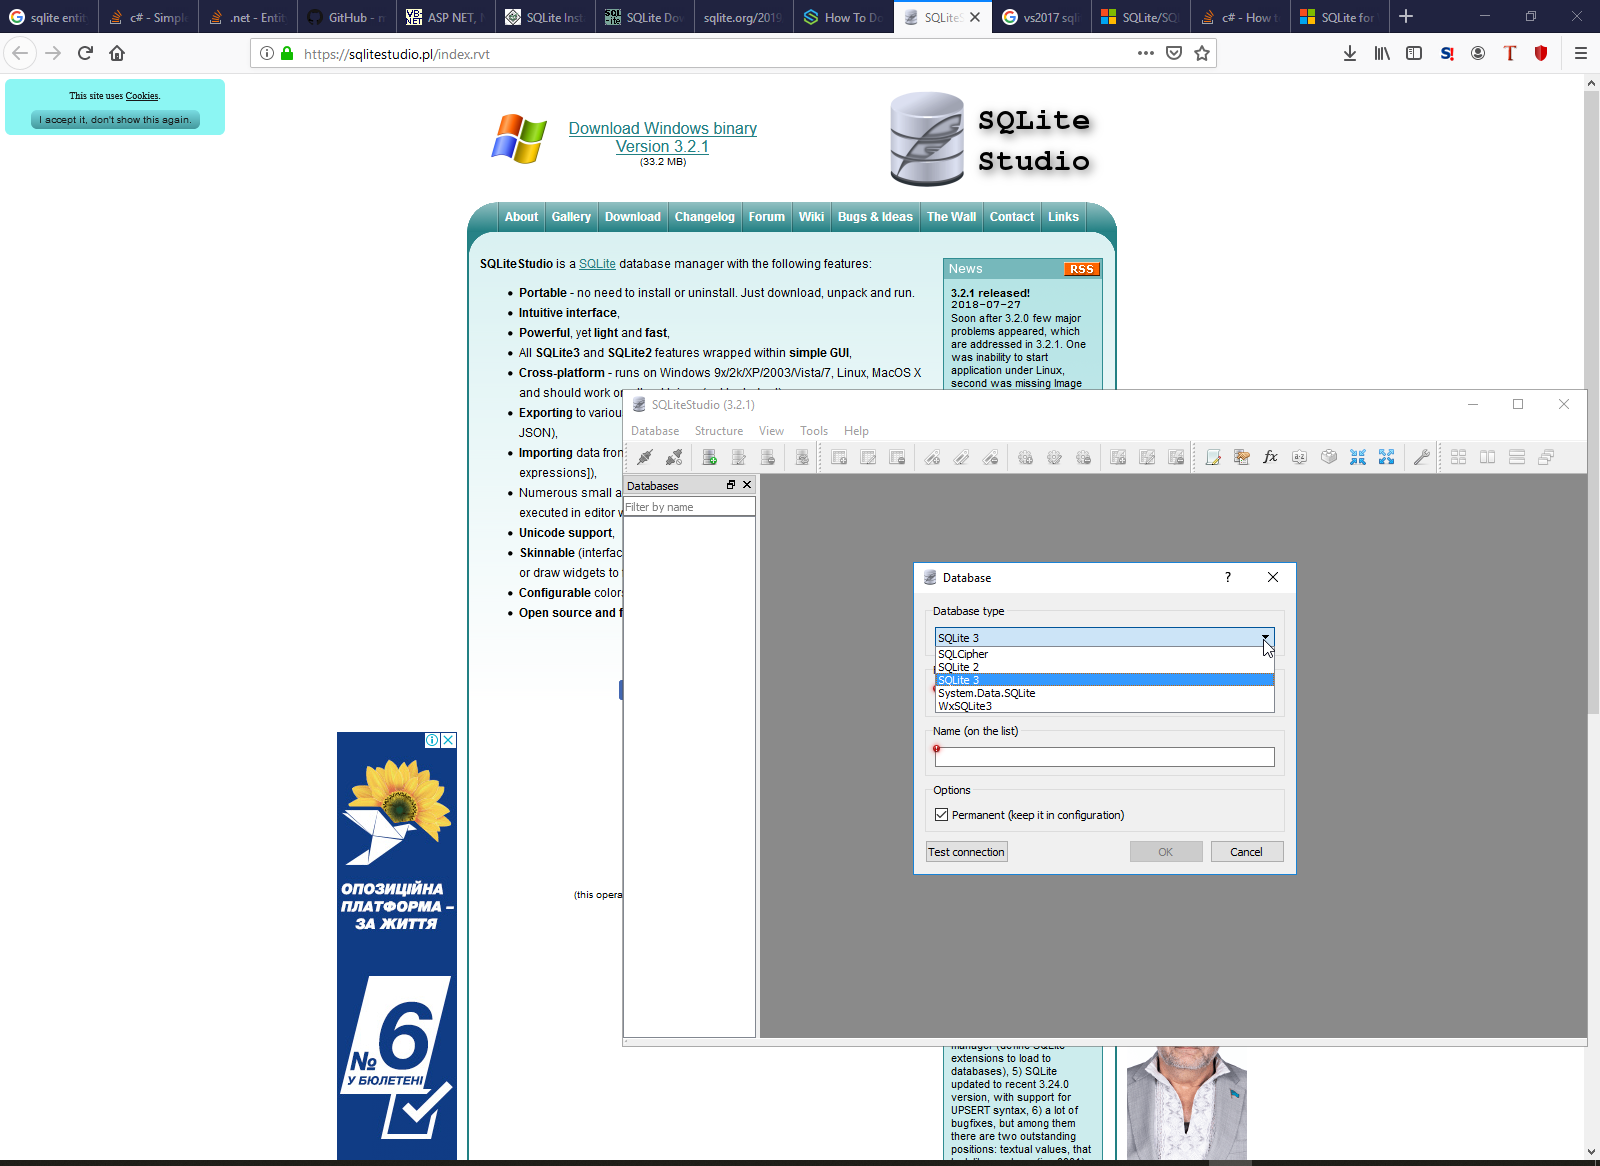Viewport: 1600px width, 1166px height.
Task: Collapse the Database type combo box arrow
Action: [x=1265, y=637]
